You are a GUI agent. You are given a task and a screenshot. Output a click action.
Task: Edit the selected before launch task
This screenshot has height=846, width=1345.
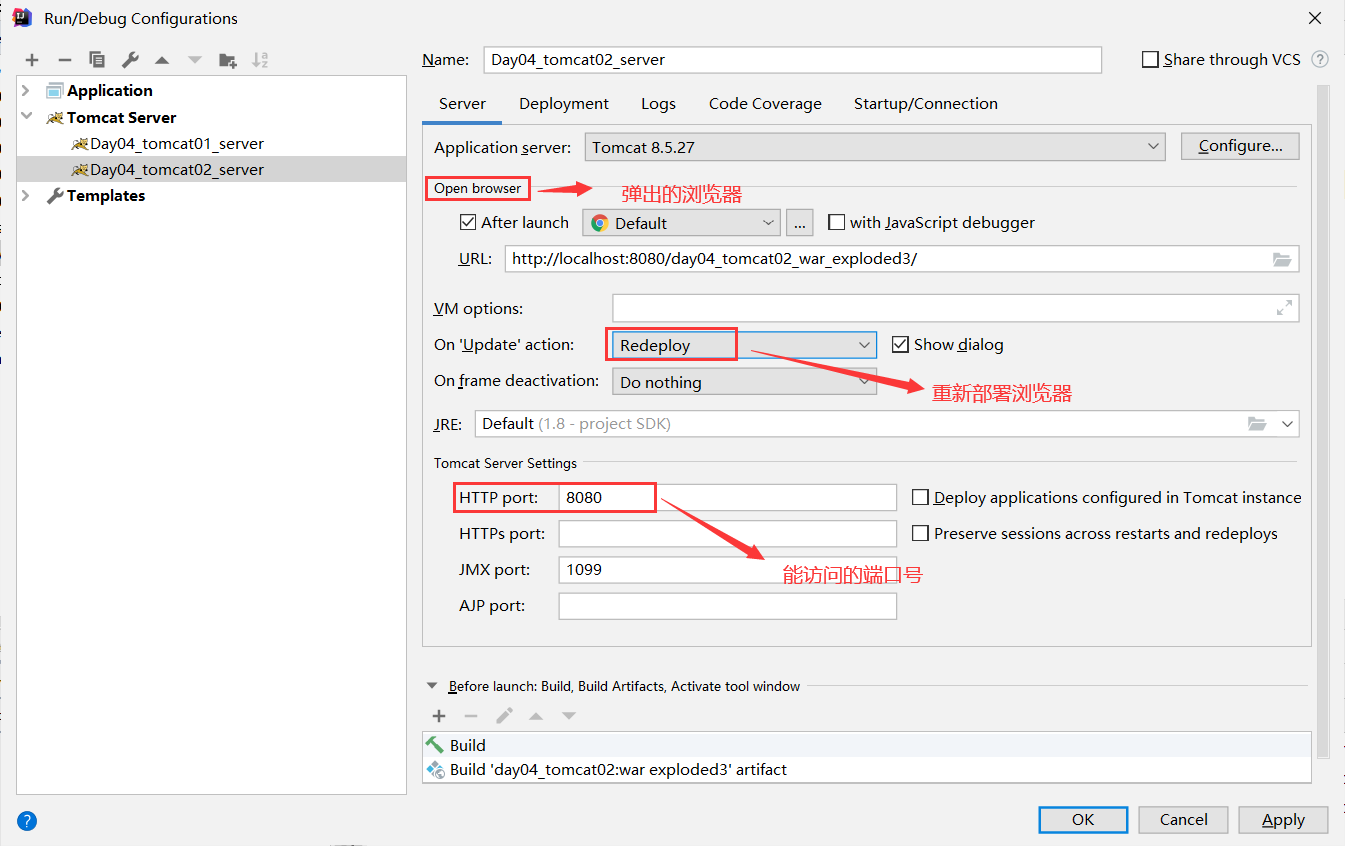[x=504, y=716]
